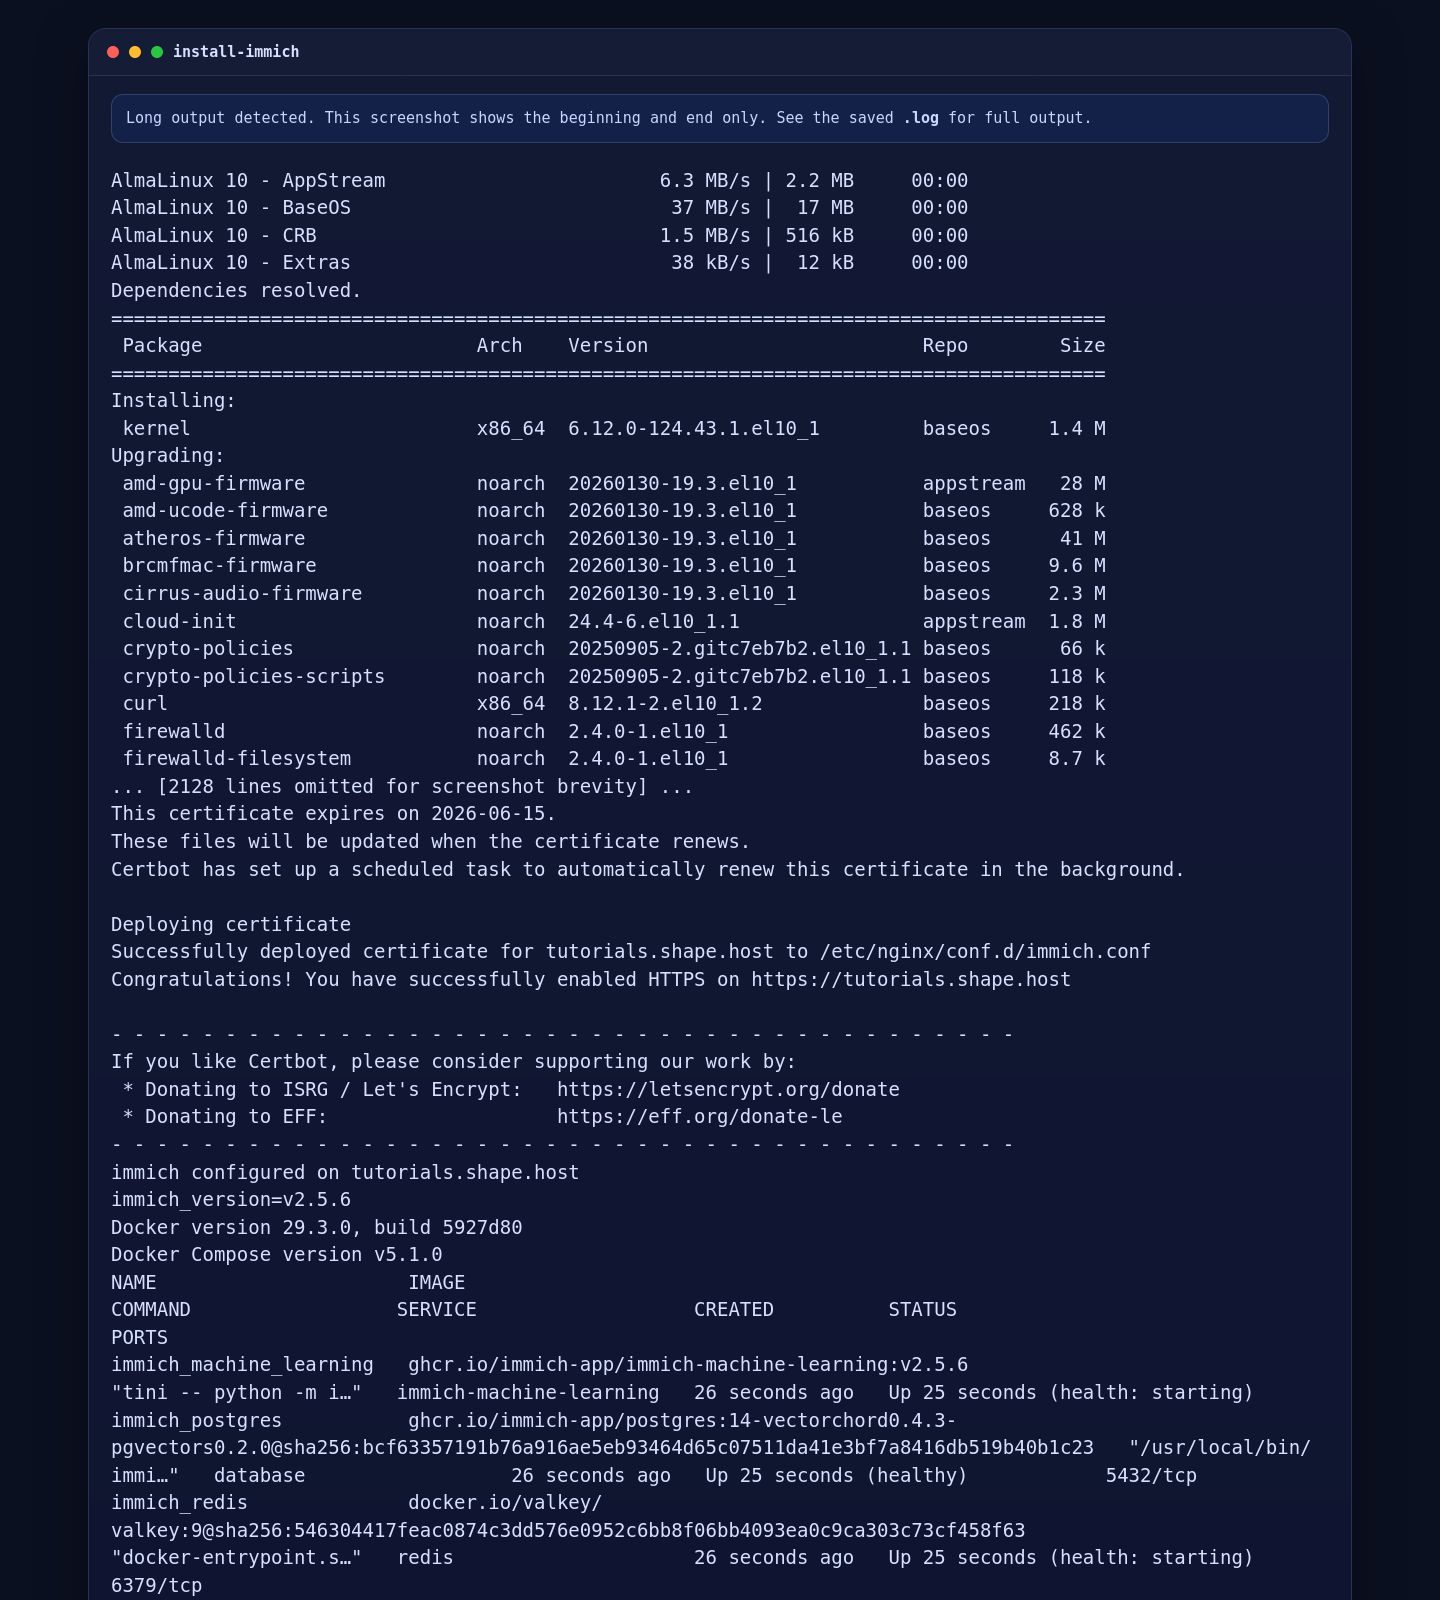Select the brcmfmac-firmware package row
Image resolution: width=1440 pixels, height=1600 pixels.
tap(614, 566)
